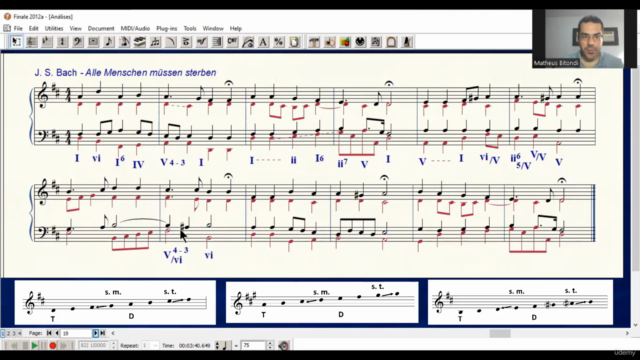Click the tempo value field showing 75

click(x=253, y=346)
